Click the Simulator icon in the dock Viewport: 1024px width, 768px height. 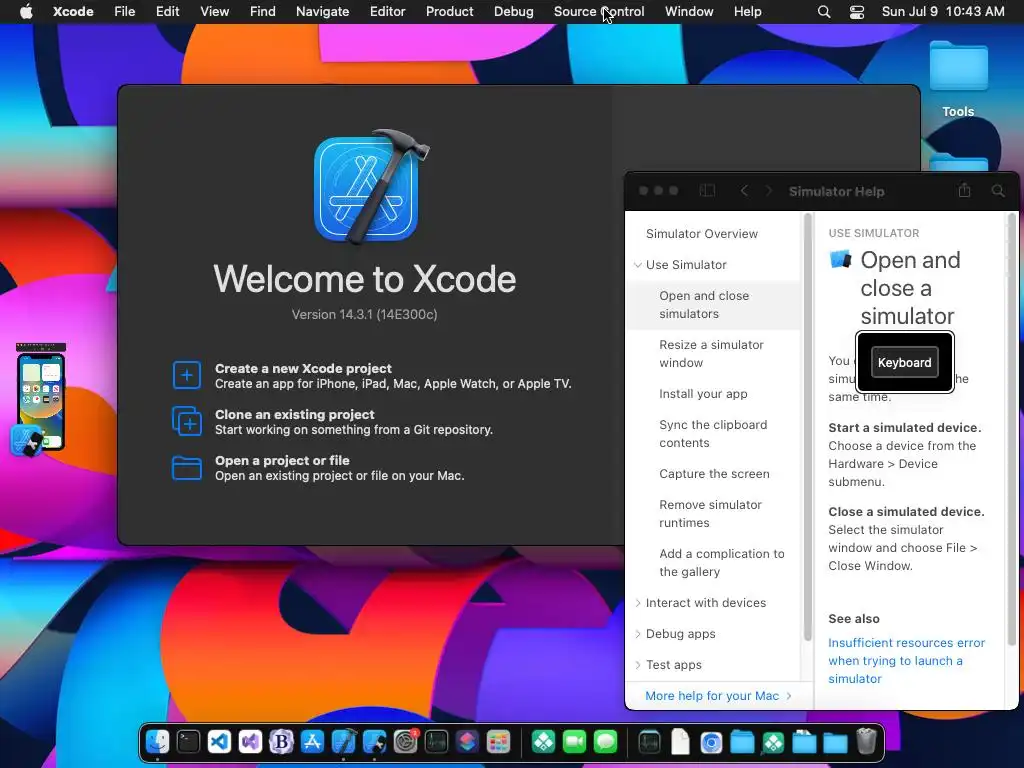[x=375, y=742]
